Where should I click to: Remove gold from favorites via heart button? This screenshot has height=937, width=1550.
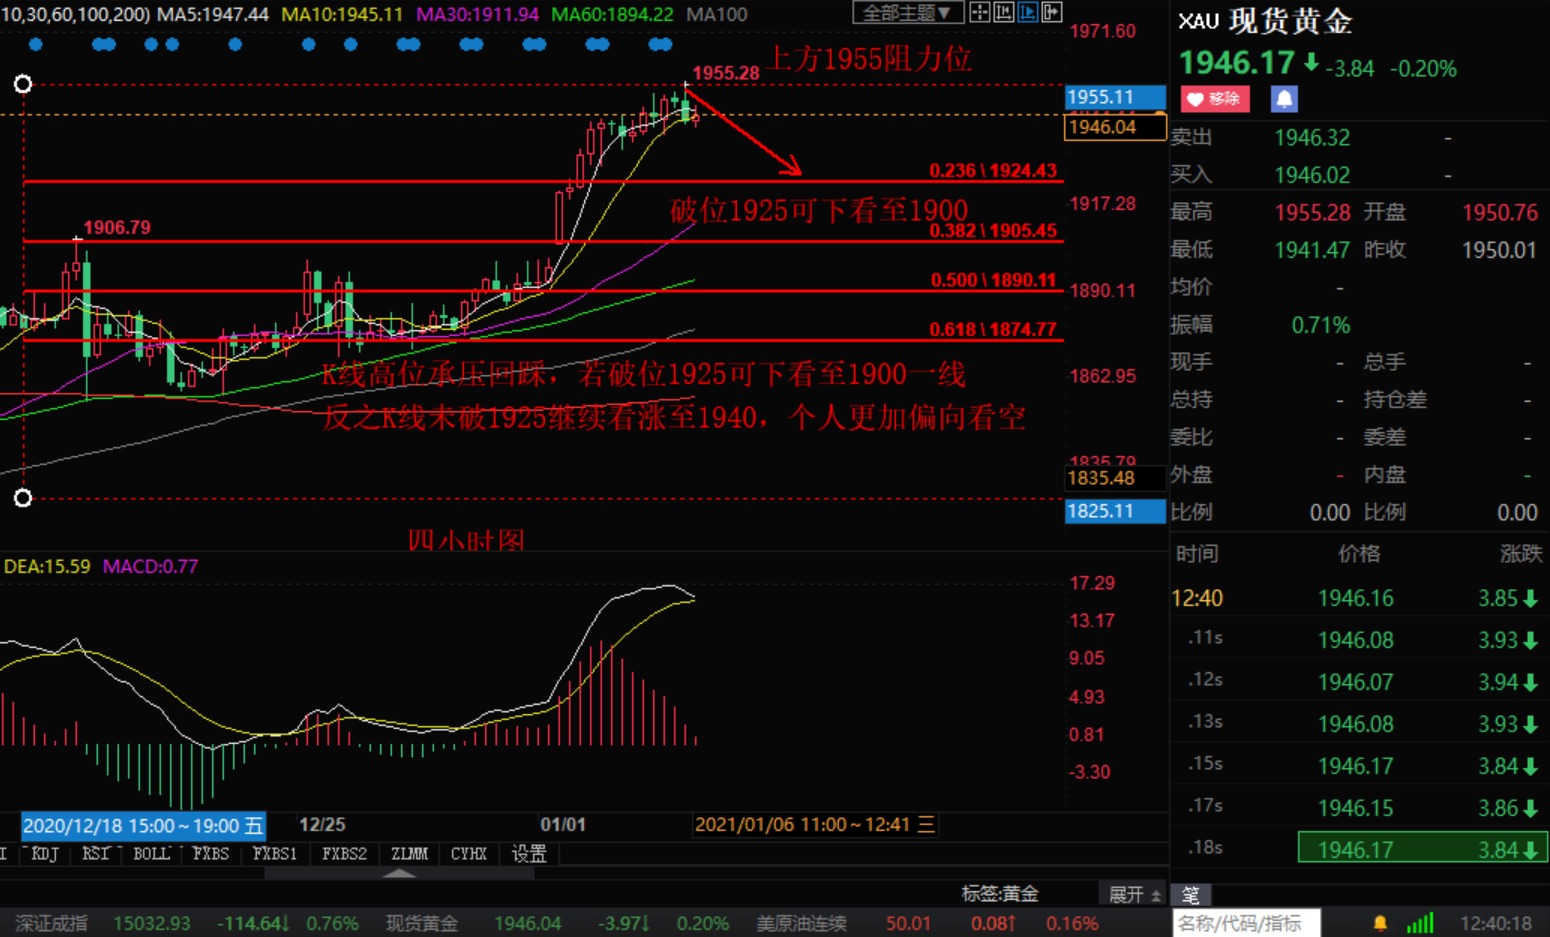pyautogui.click(x=1215, y=99)
